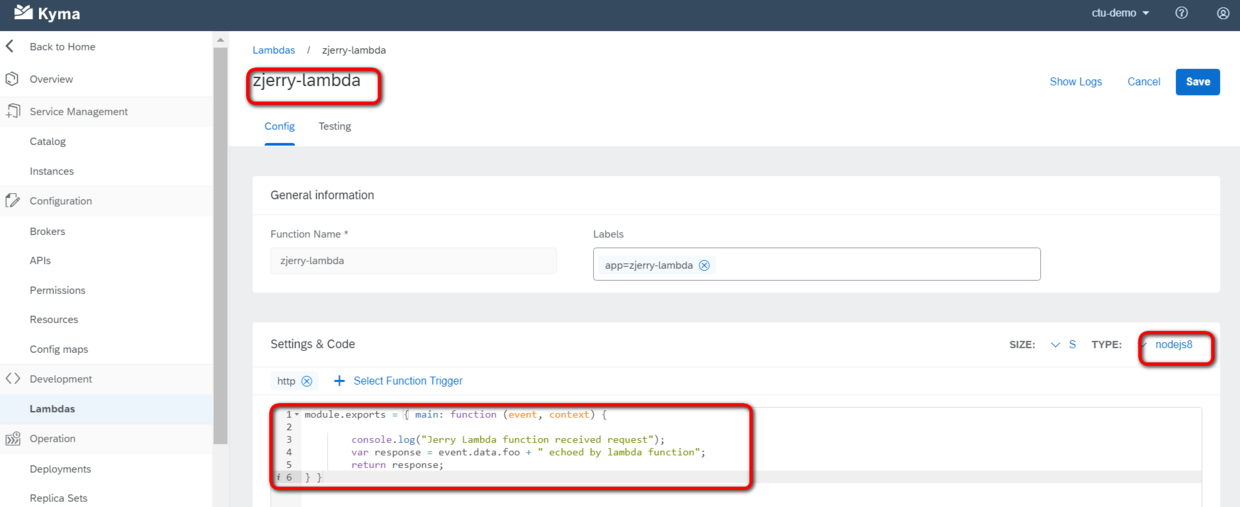Switch to the Testing tab
This screenshot has width=1240, height=507.
(x=335, y=127)
